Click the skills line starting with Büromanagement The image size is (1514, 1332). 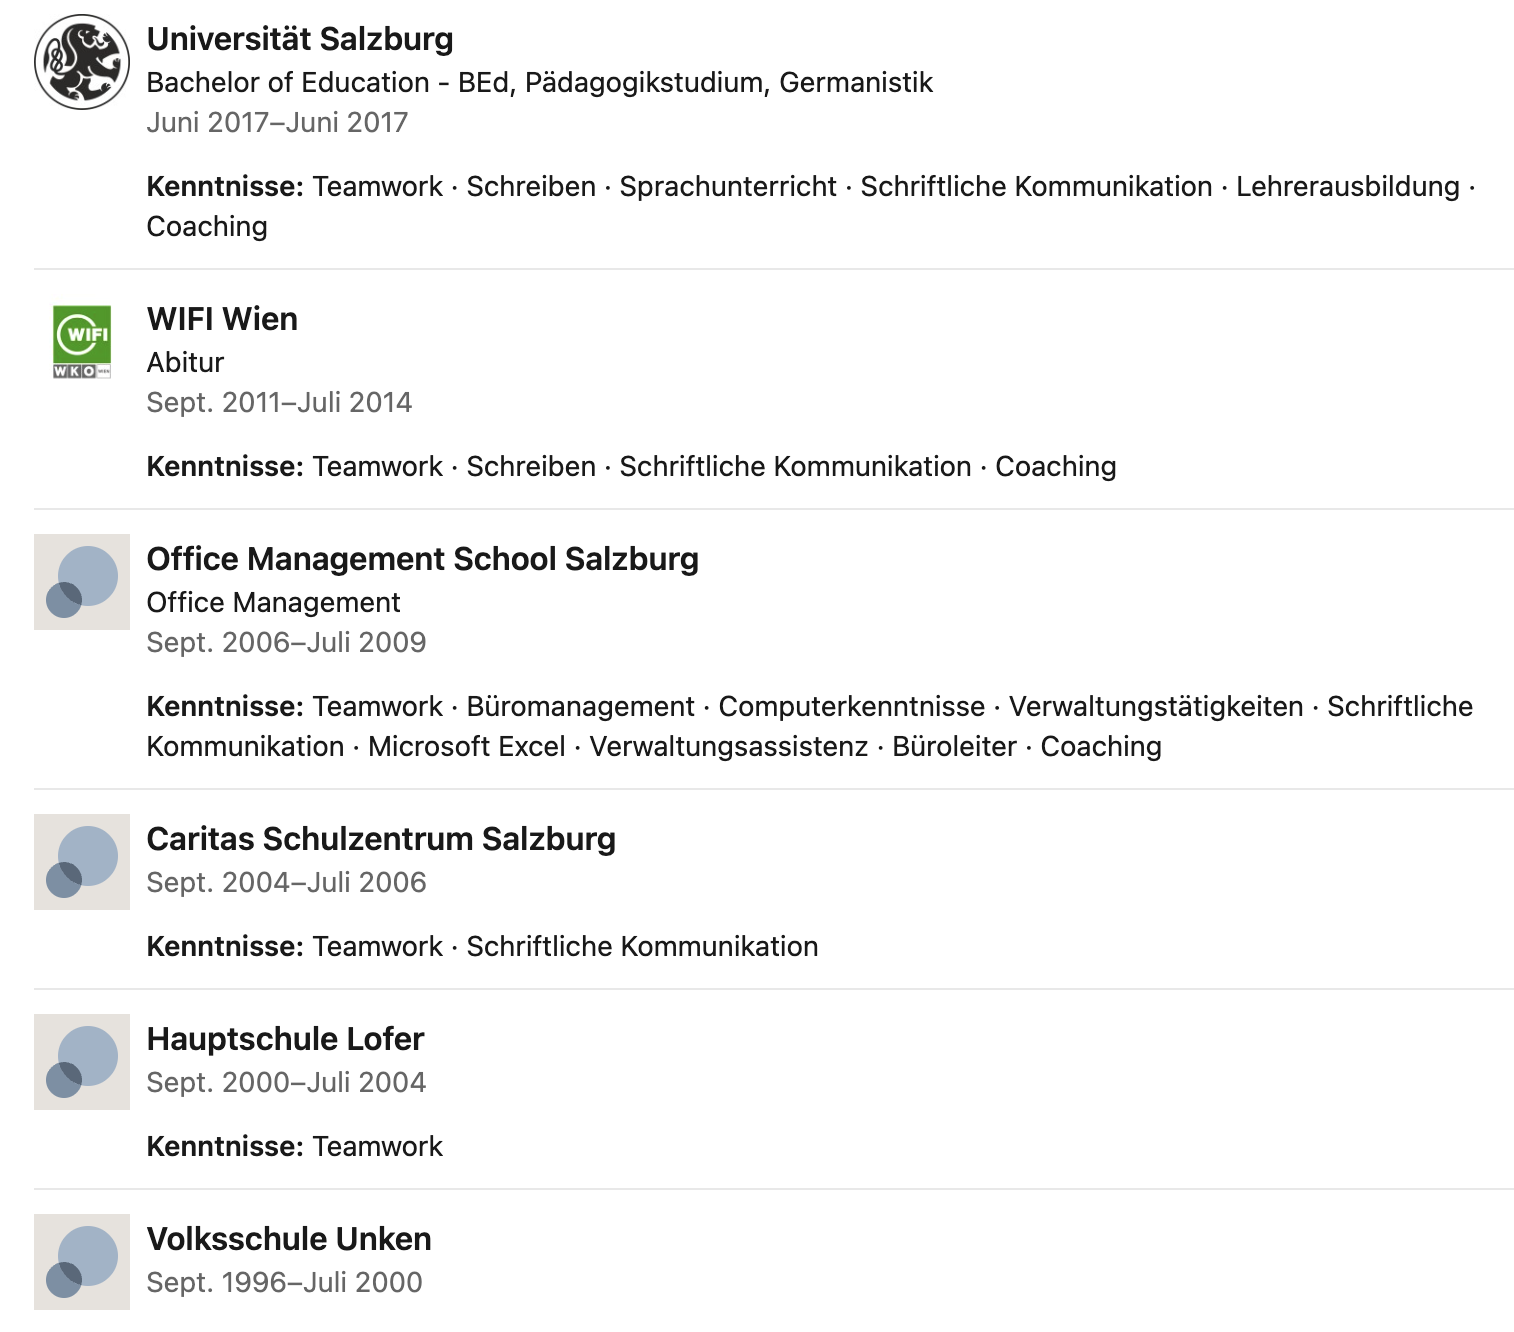pos(809,707)
